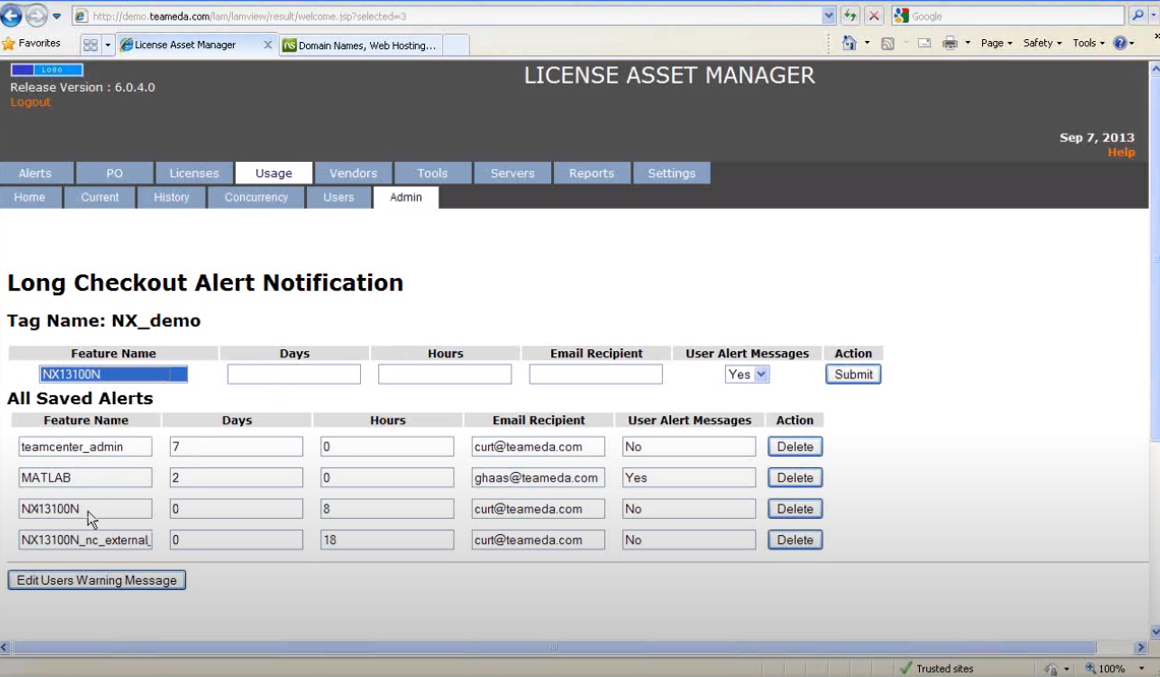The image size is (1160, 677).
Task: Click the Help question mark icon
Action: pyautogui.click(x=1120, y=43)
